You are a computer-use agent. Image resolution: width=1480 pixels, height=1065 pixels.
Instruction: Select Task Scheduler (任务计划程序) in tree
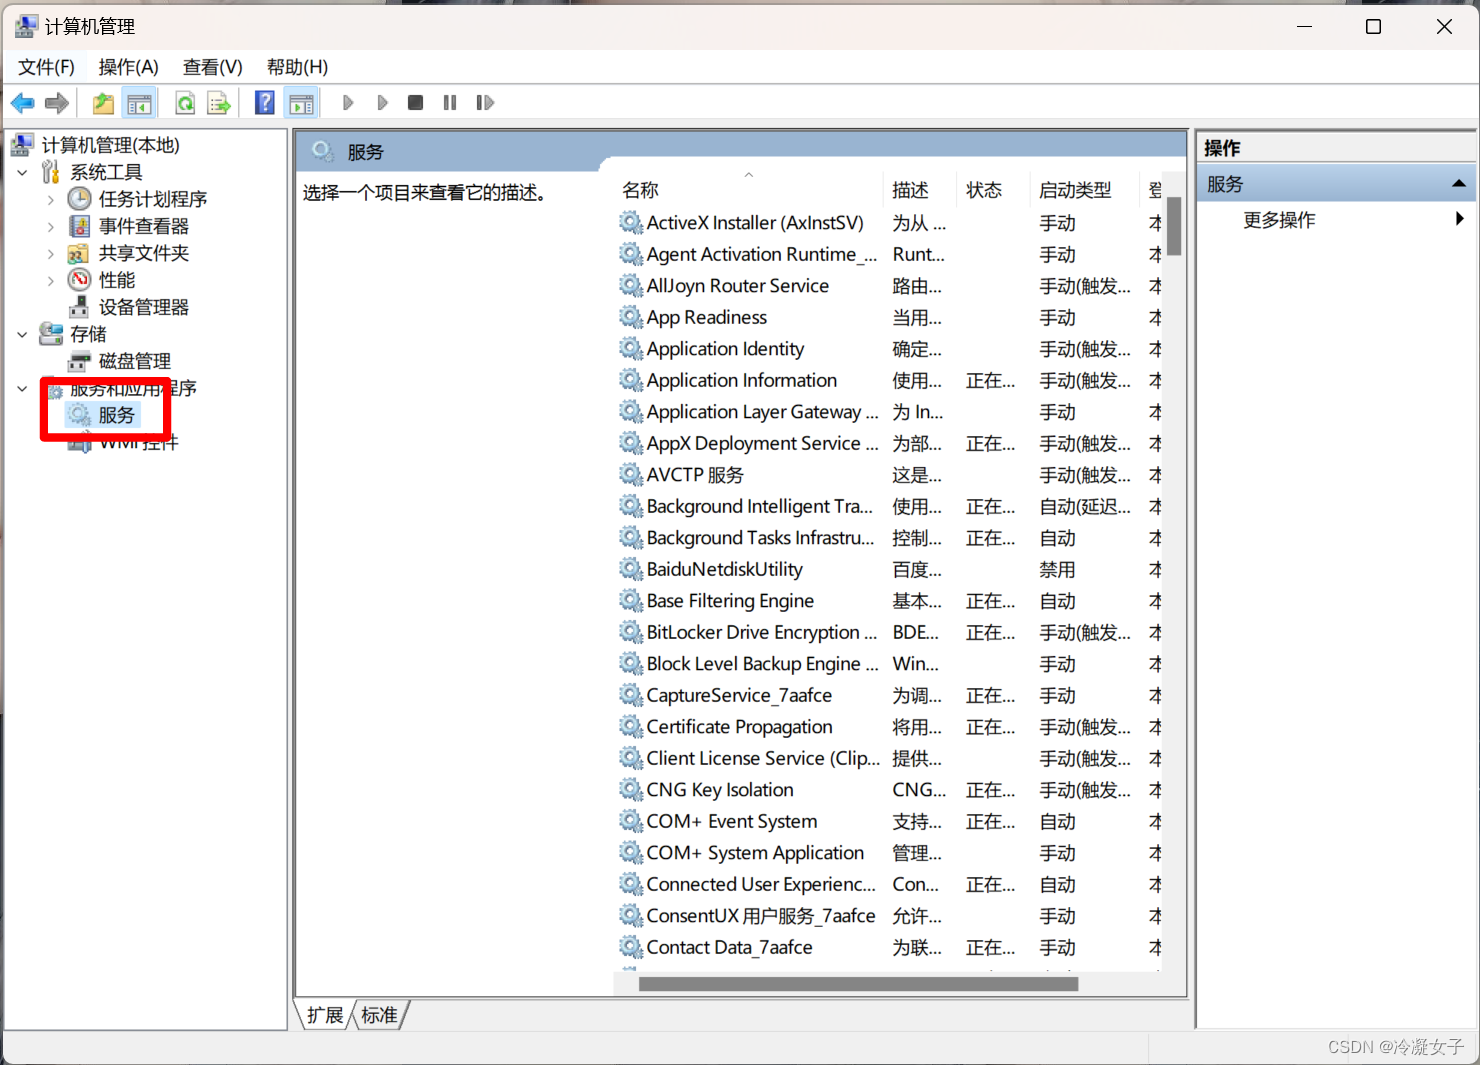click(152, 199)
